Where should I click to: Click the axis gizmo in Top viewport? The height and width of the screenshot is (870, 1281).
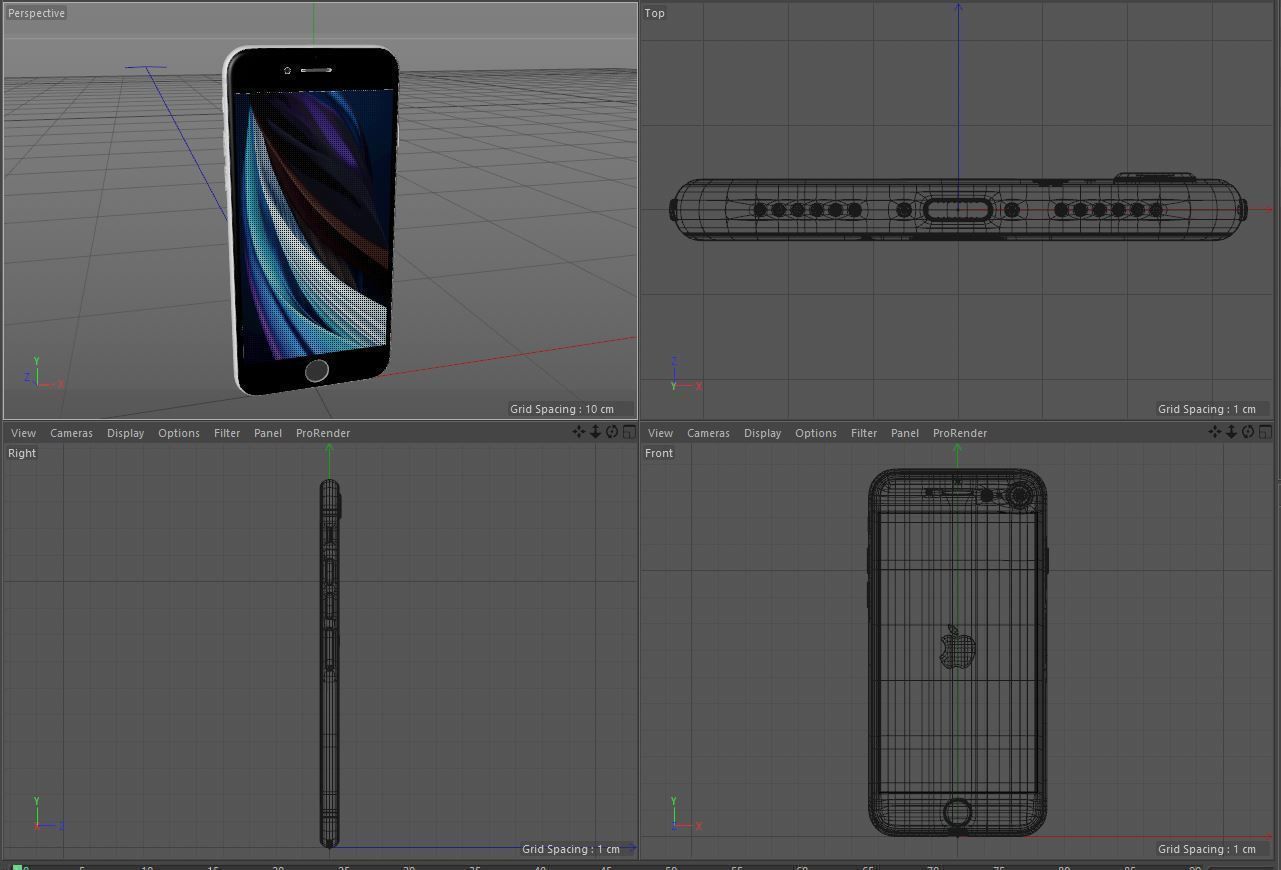(x=685, y=375)
